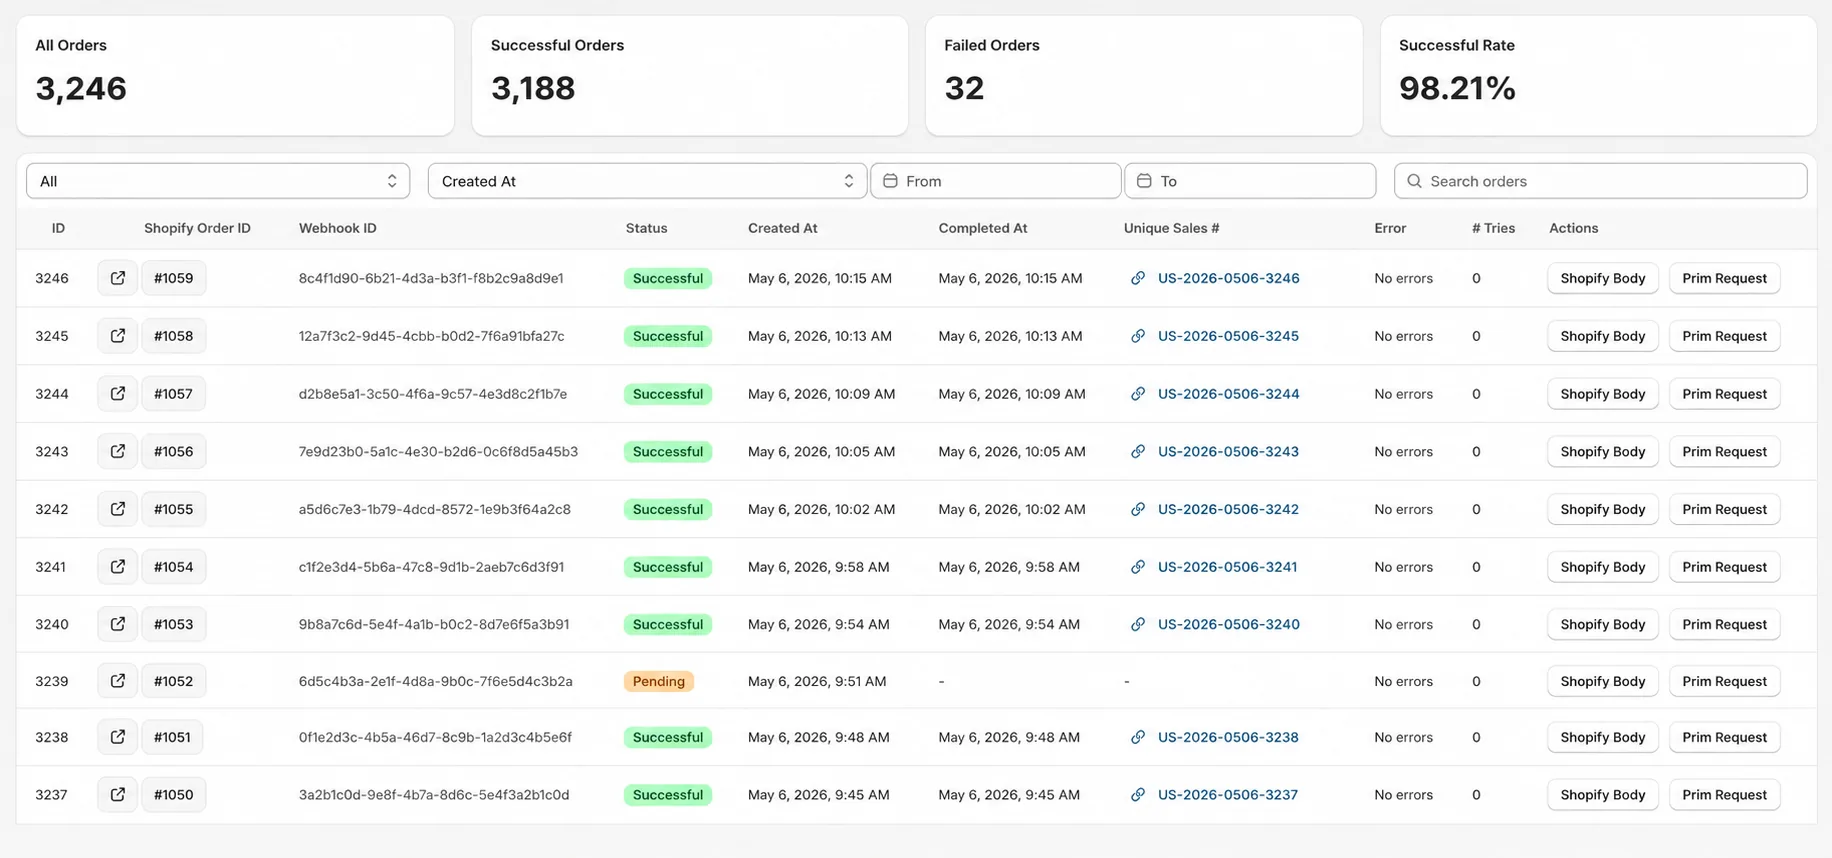Click chain link icon beside US-2026-0506-3246
The width and height of the screenshot is (1832, 858).
pyautogui.click(x=1138, y=278)
